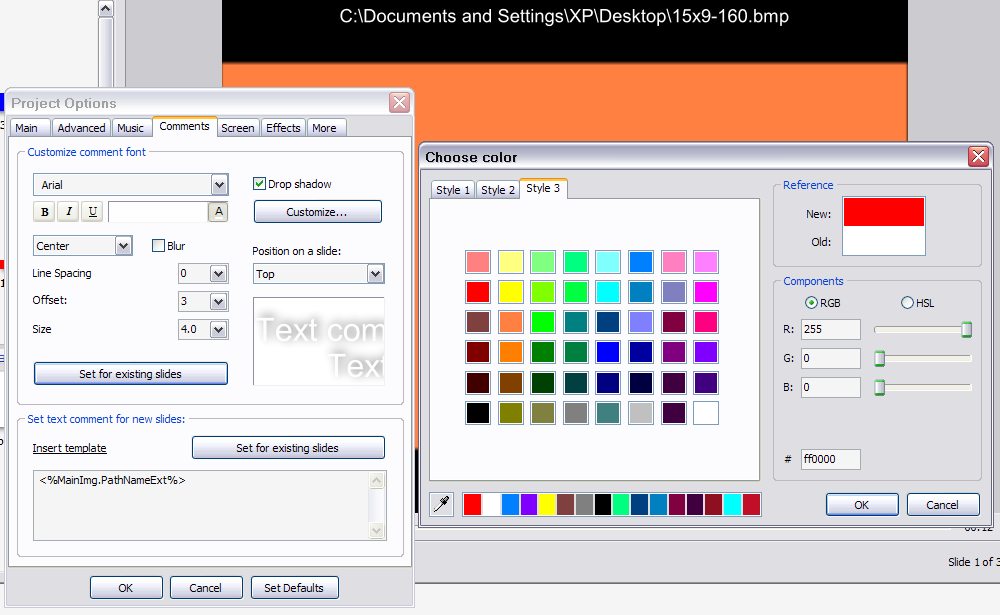Click the Insert template link

(70, 448)
